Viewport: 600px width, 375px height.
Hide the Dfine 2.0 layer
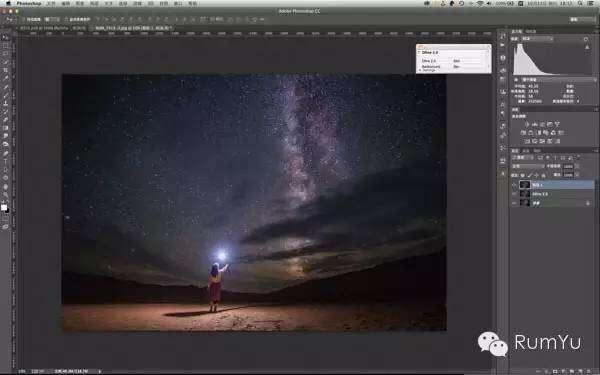(x=514, y=194)
